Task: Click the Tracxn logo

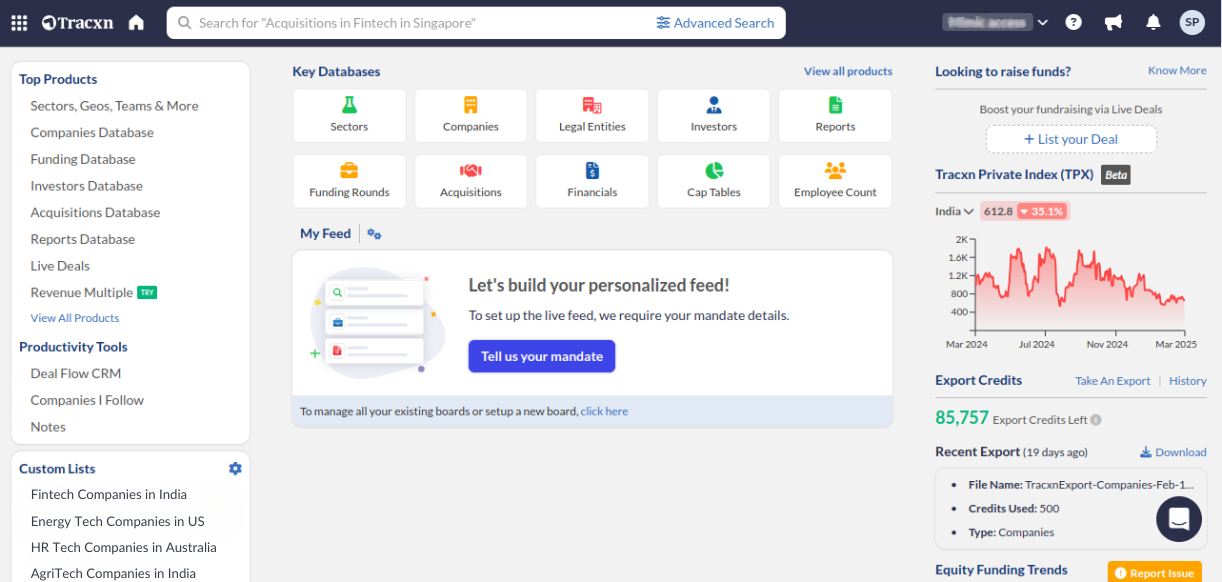Action: coord(79,22)
